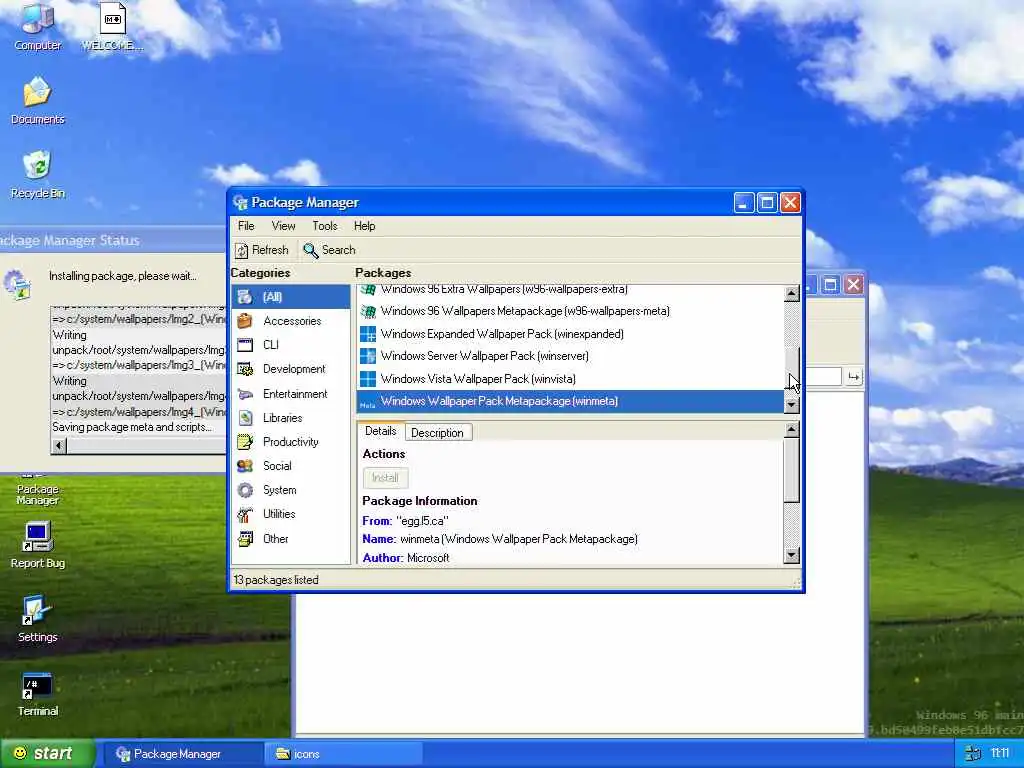The height and width of the screenshot is (768, 1024).
Task: Select the Utilities category
Action: click(x=291, y=514)
